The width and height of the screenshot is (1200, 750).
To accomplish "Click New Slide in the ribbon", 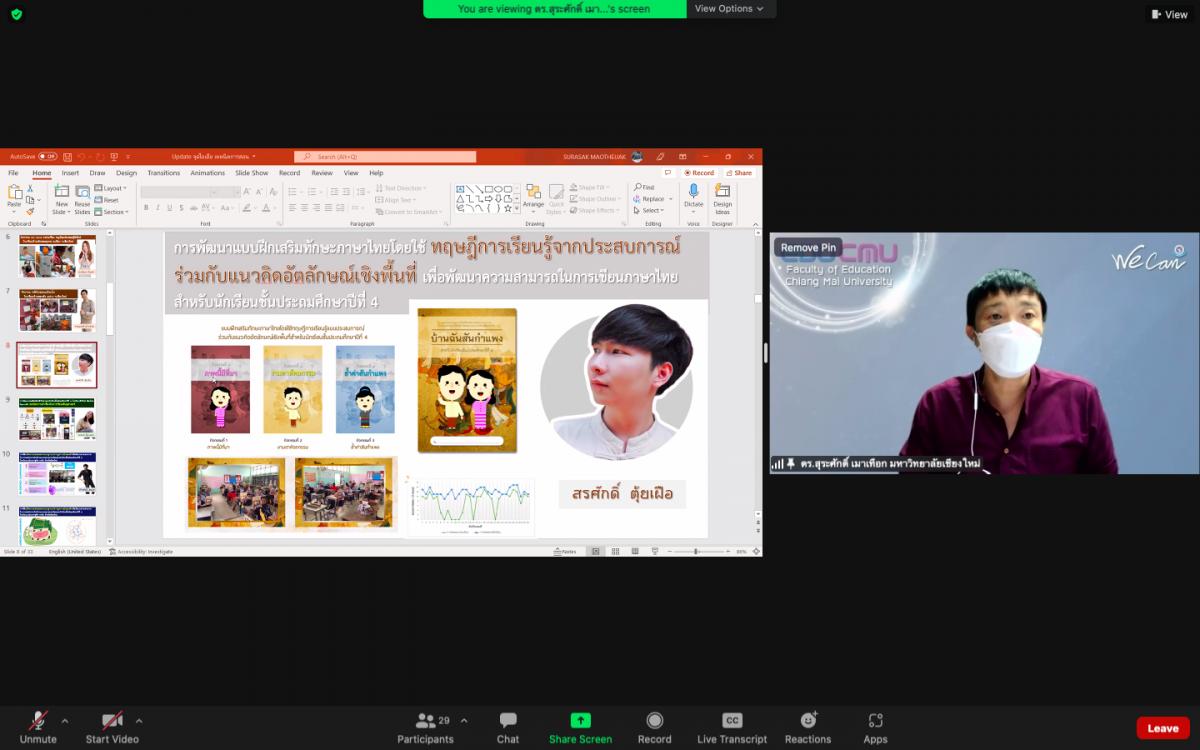I will tap(62, 199).
